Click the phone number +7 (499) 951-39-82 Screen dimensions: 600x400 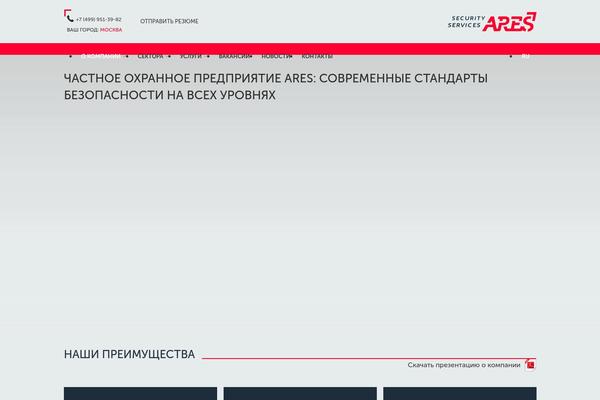(x=99, y=20)
